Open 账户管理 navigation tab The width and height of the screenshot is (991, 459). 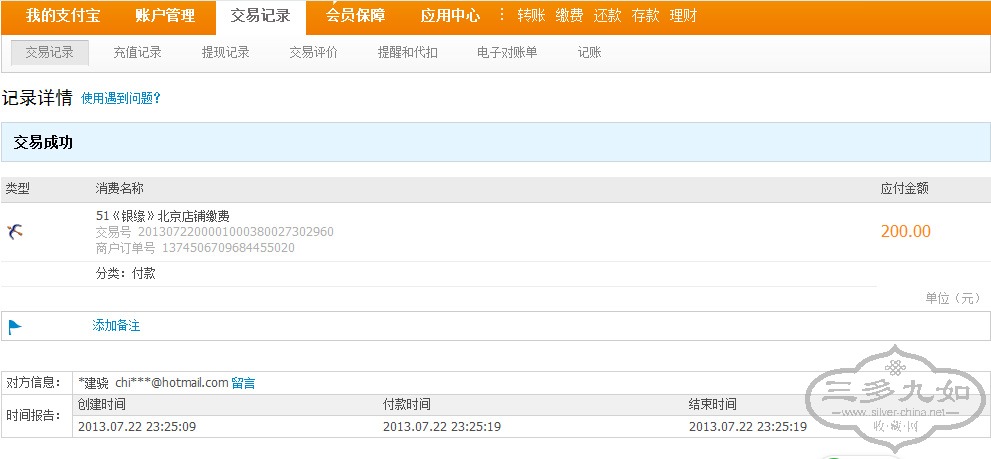click(165, 16)
